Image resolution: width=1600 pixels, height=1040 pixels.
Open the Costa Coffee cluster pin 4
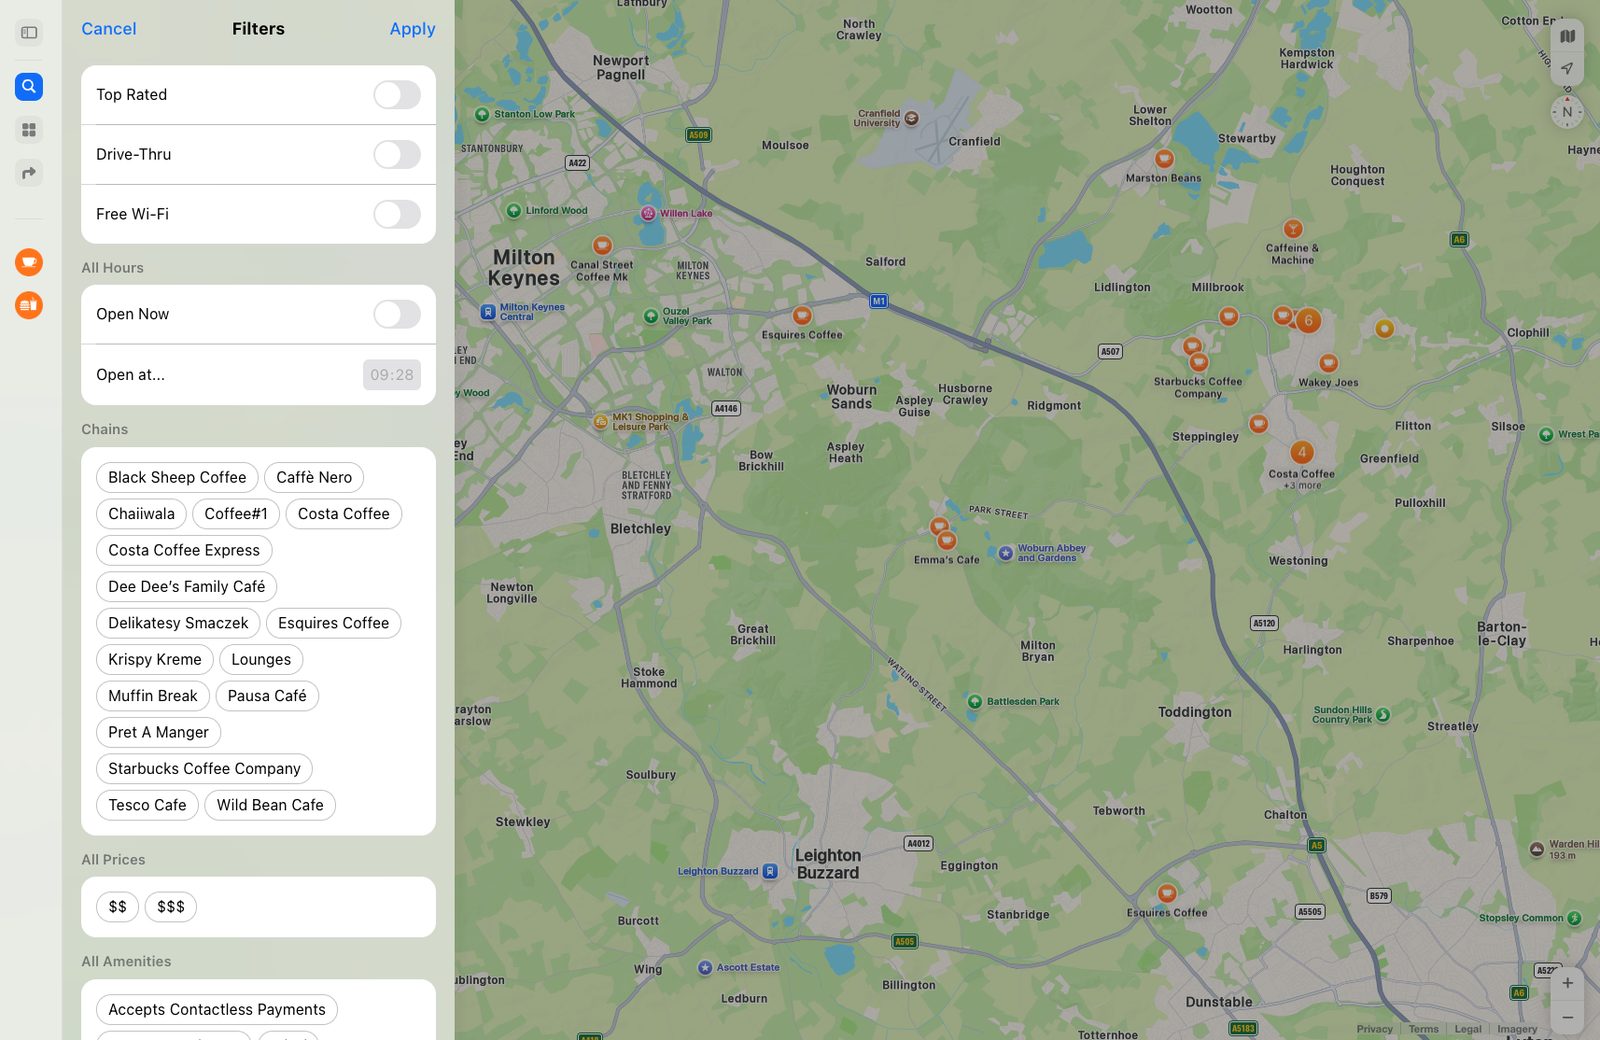(1302, 452)
